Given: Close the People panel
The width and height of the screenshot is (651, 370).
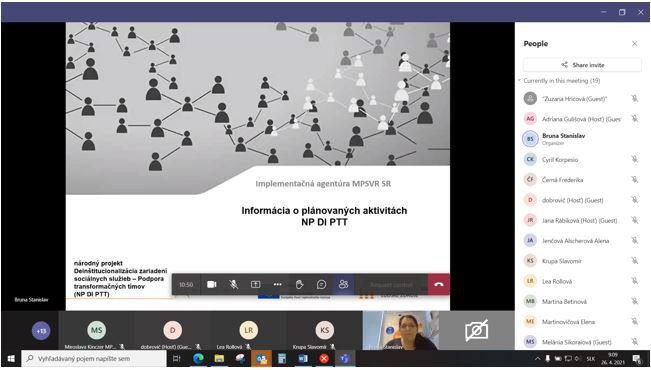Looking at the screenshot, I should tap(634, 44).
